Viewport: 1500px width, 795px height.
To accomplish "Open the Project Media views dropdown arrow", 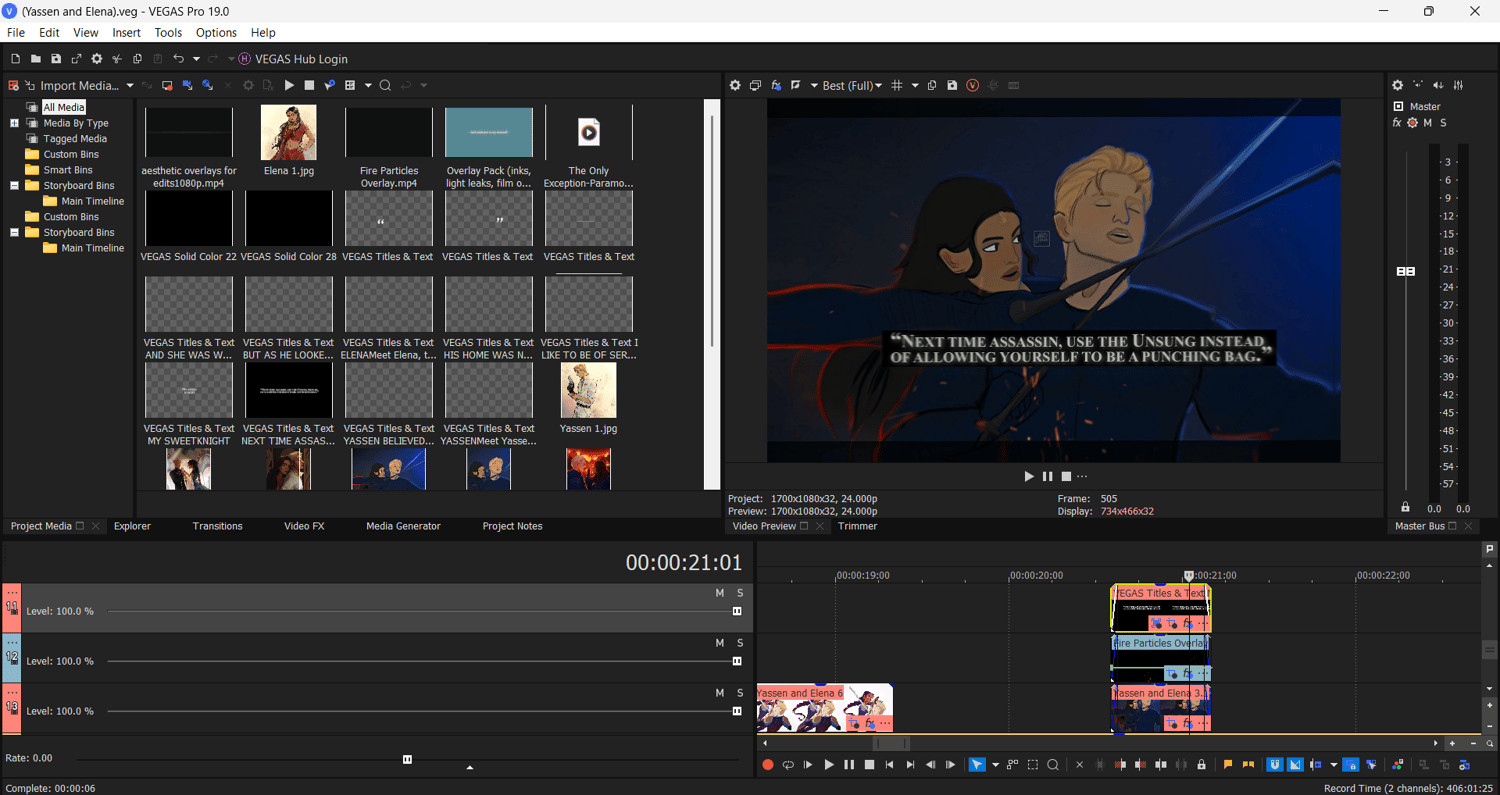I will pos(368,86).
